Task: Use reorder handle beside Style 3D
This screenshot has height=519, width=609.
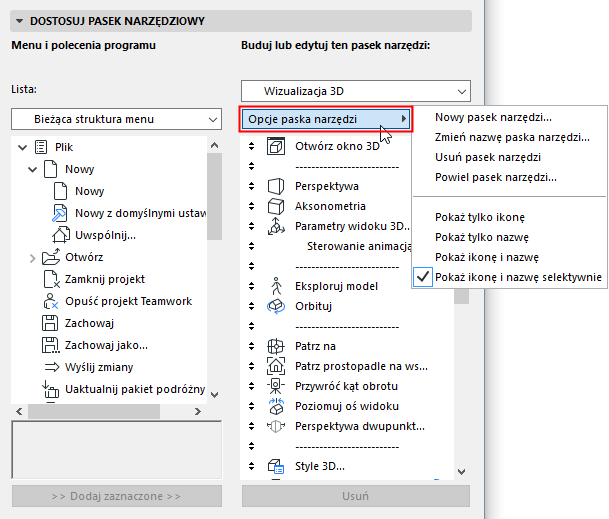Action: (252, 466)
